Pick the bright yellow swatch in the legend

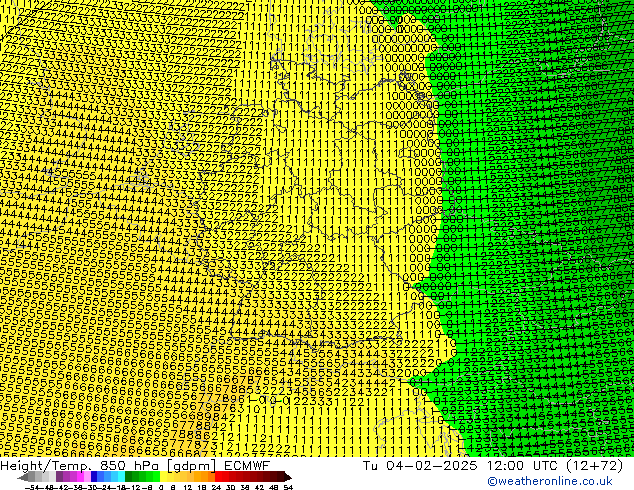163,477
